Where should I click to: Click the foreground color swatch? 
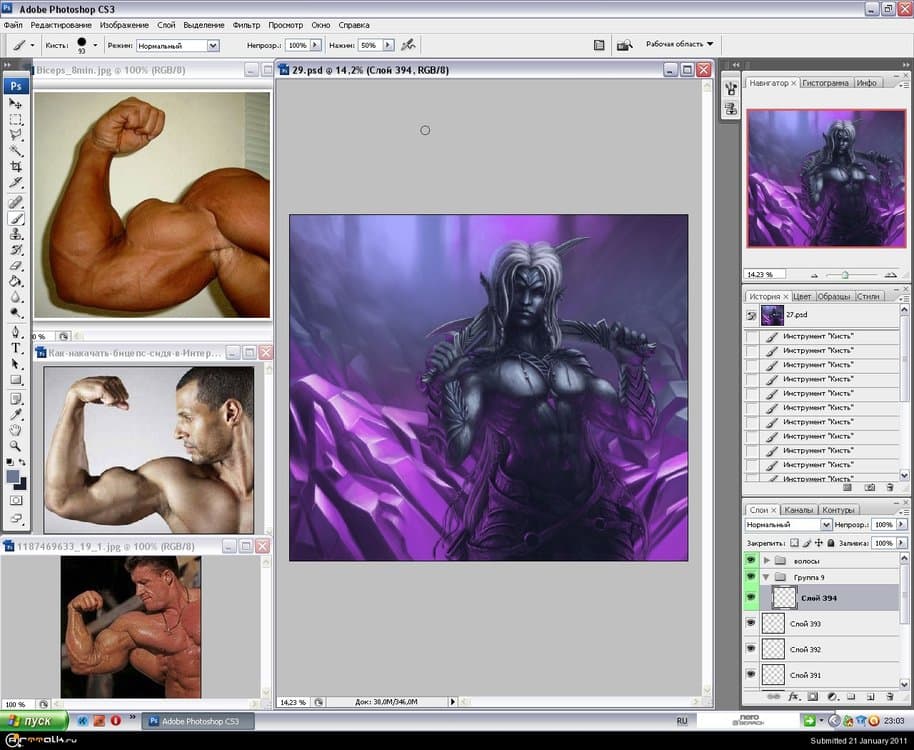click(x=14, y=476)
